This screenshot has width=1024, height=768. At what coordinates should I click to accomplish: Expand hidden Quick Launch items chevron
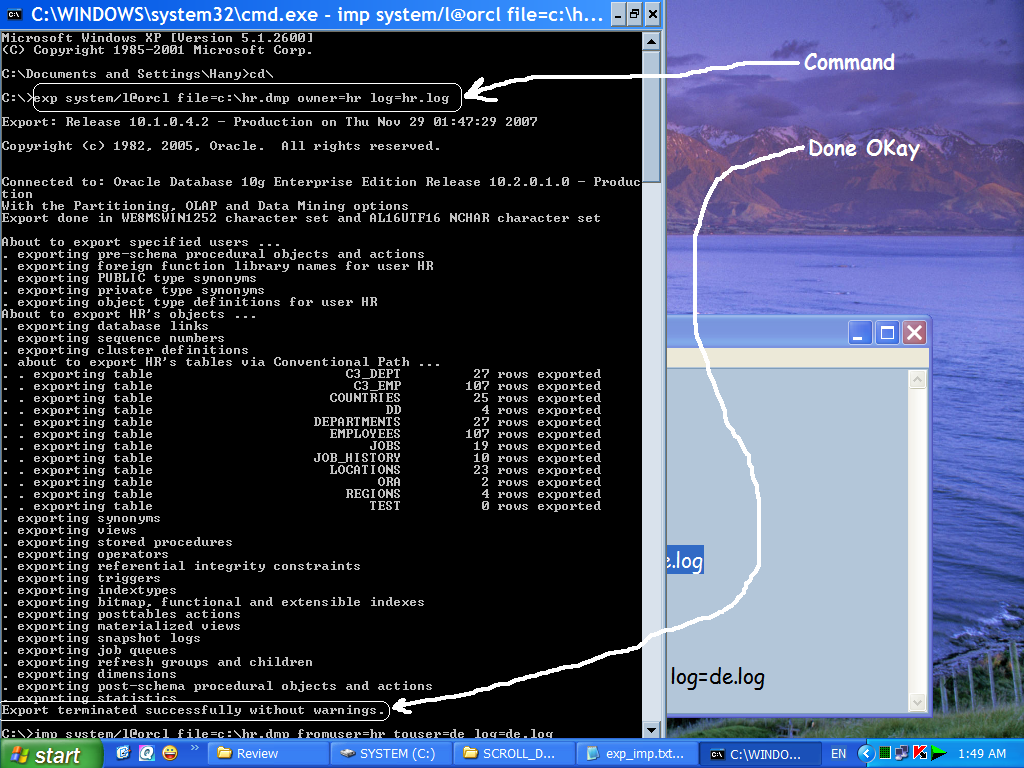(x=196, y=749)
